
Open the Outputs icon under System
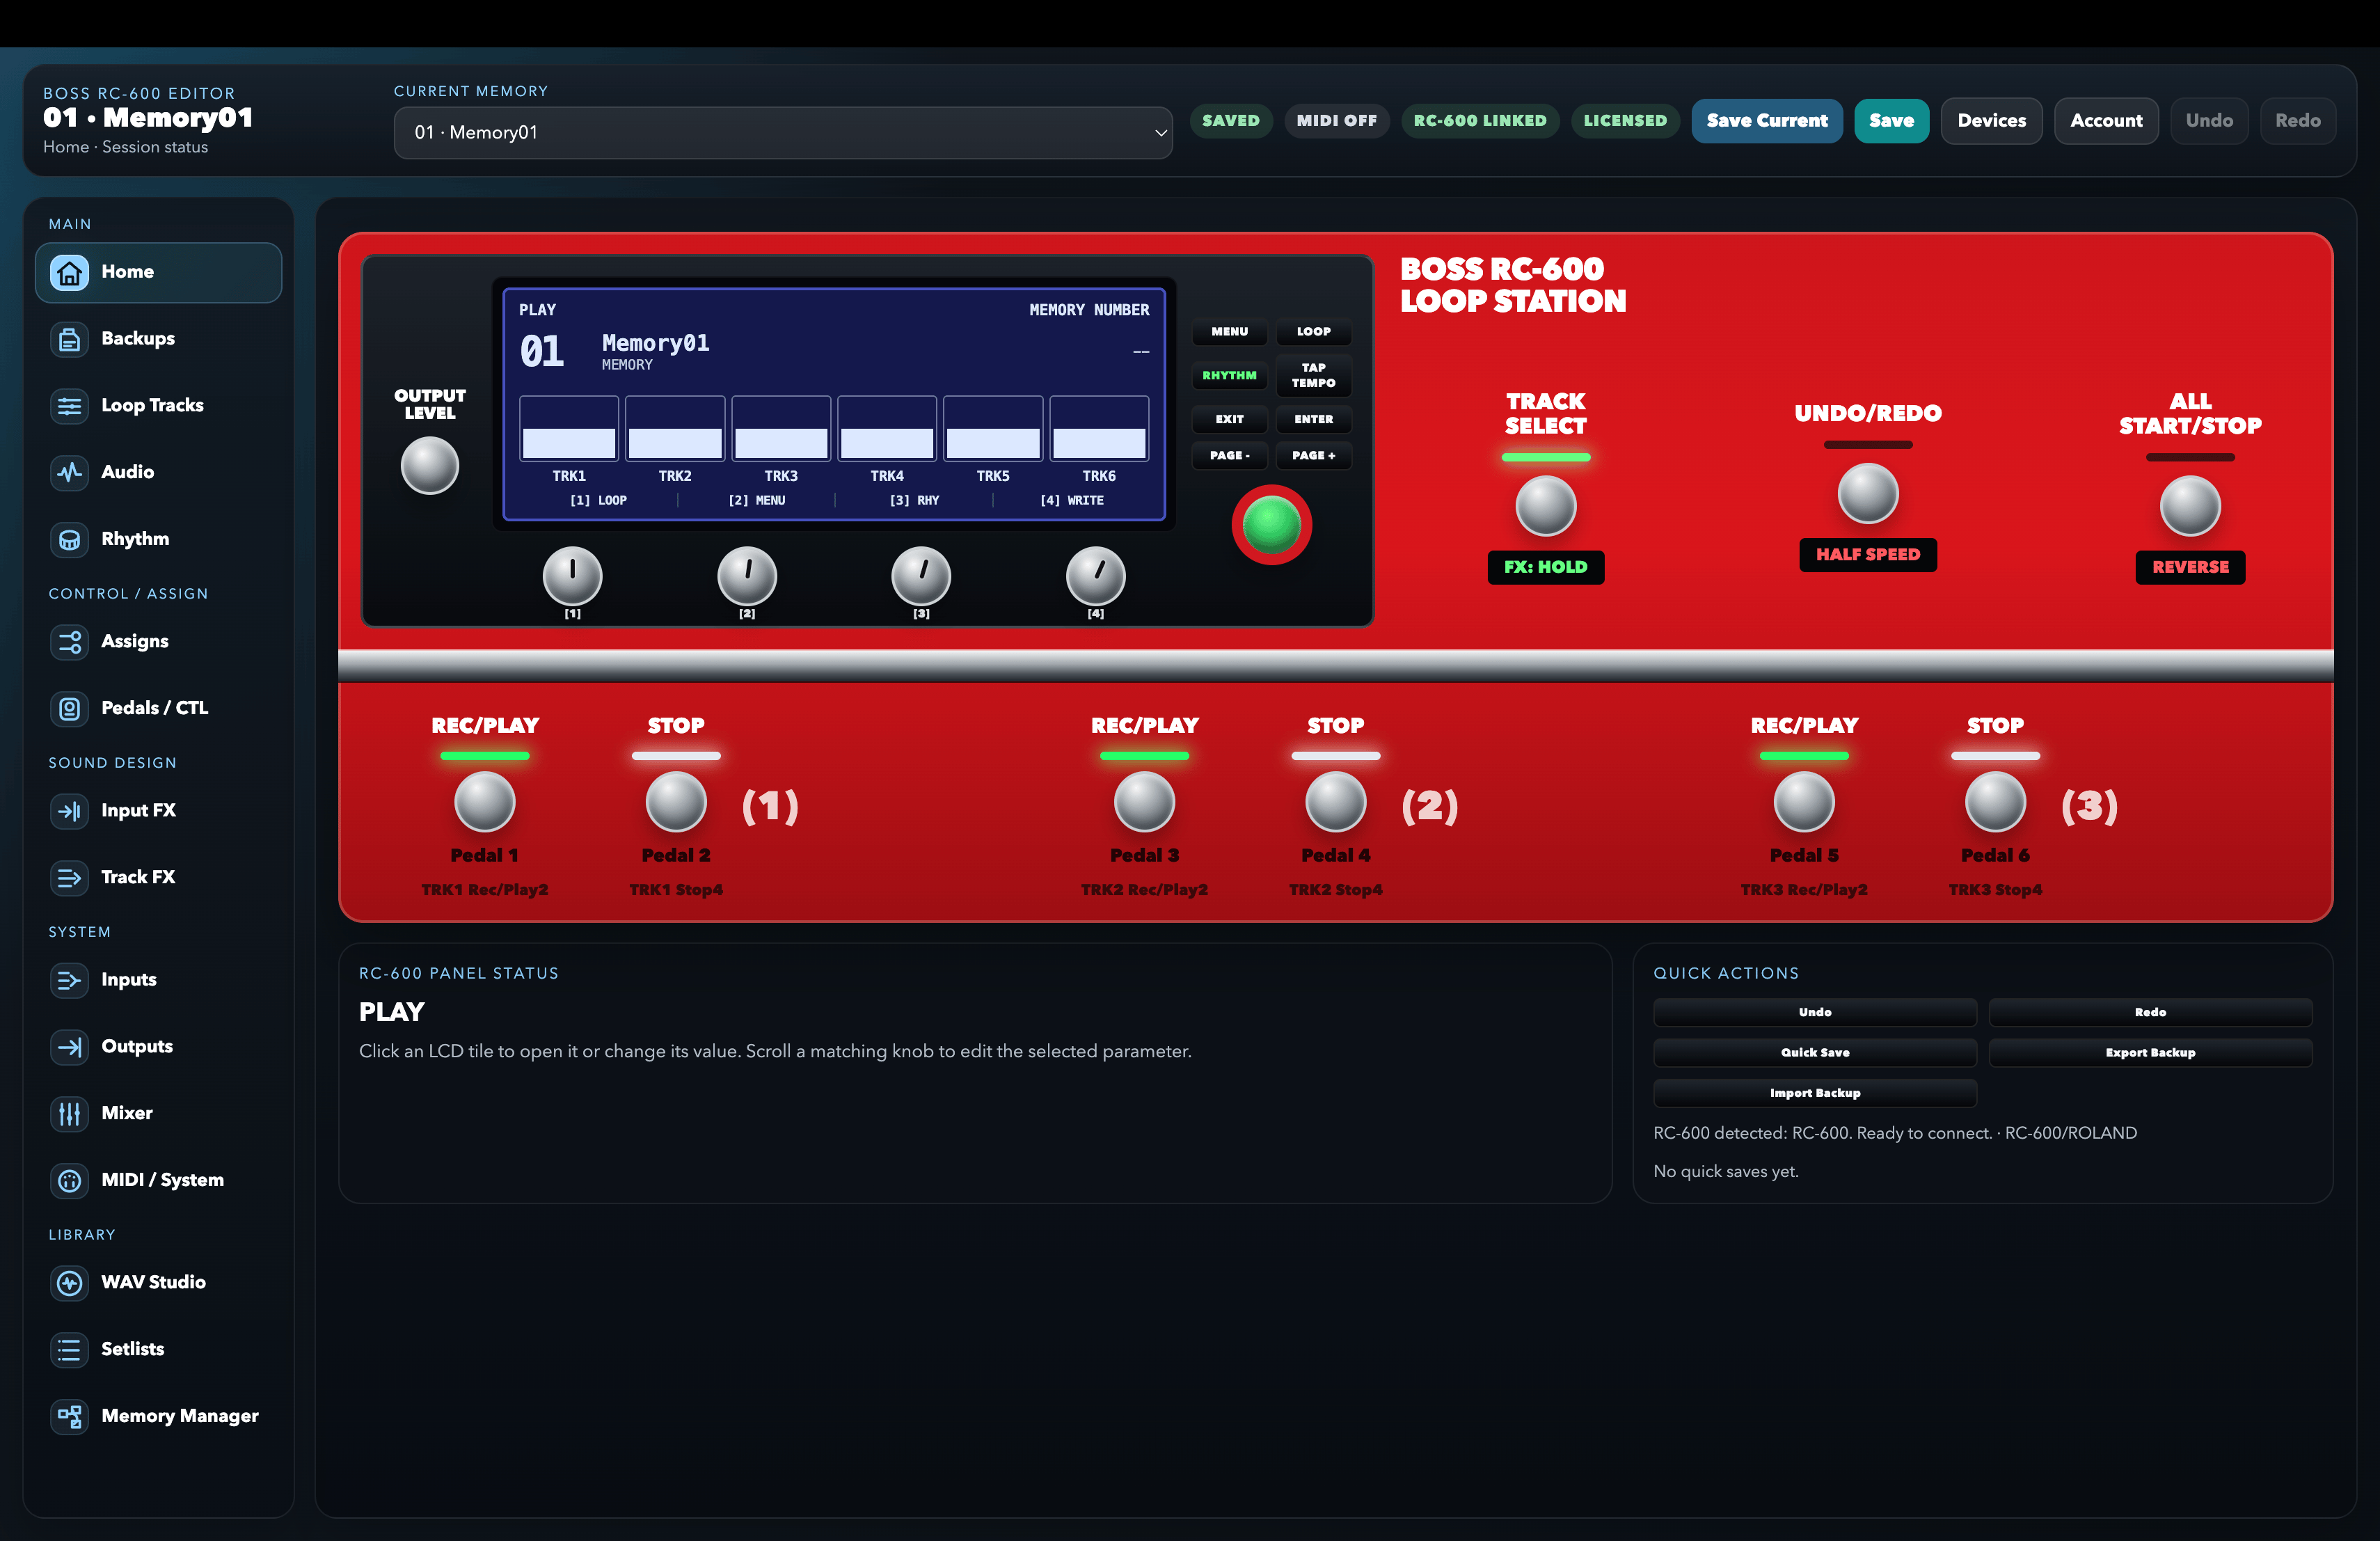pos(69,1047)
